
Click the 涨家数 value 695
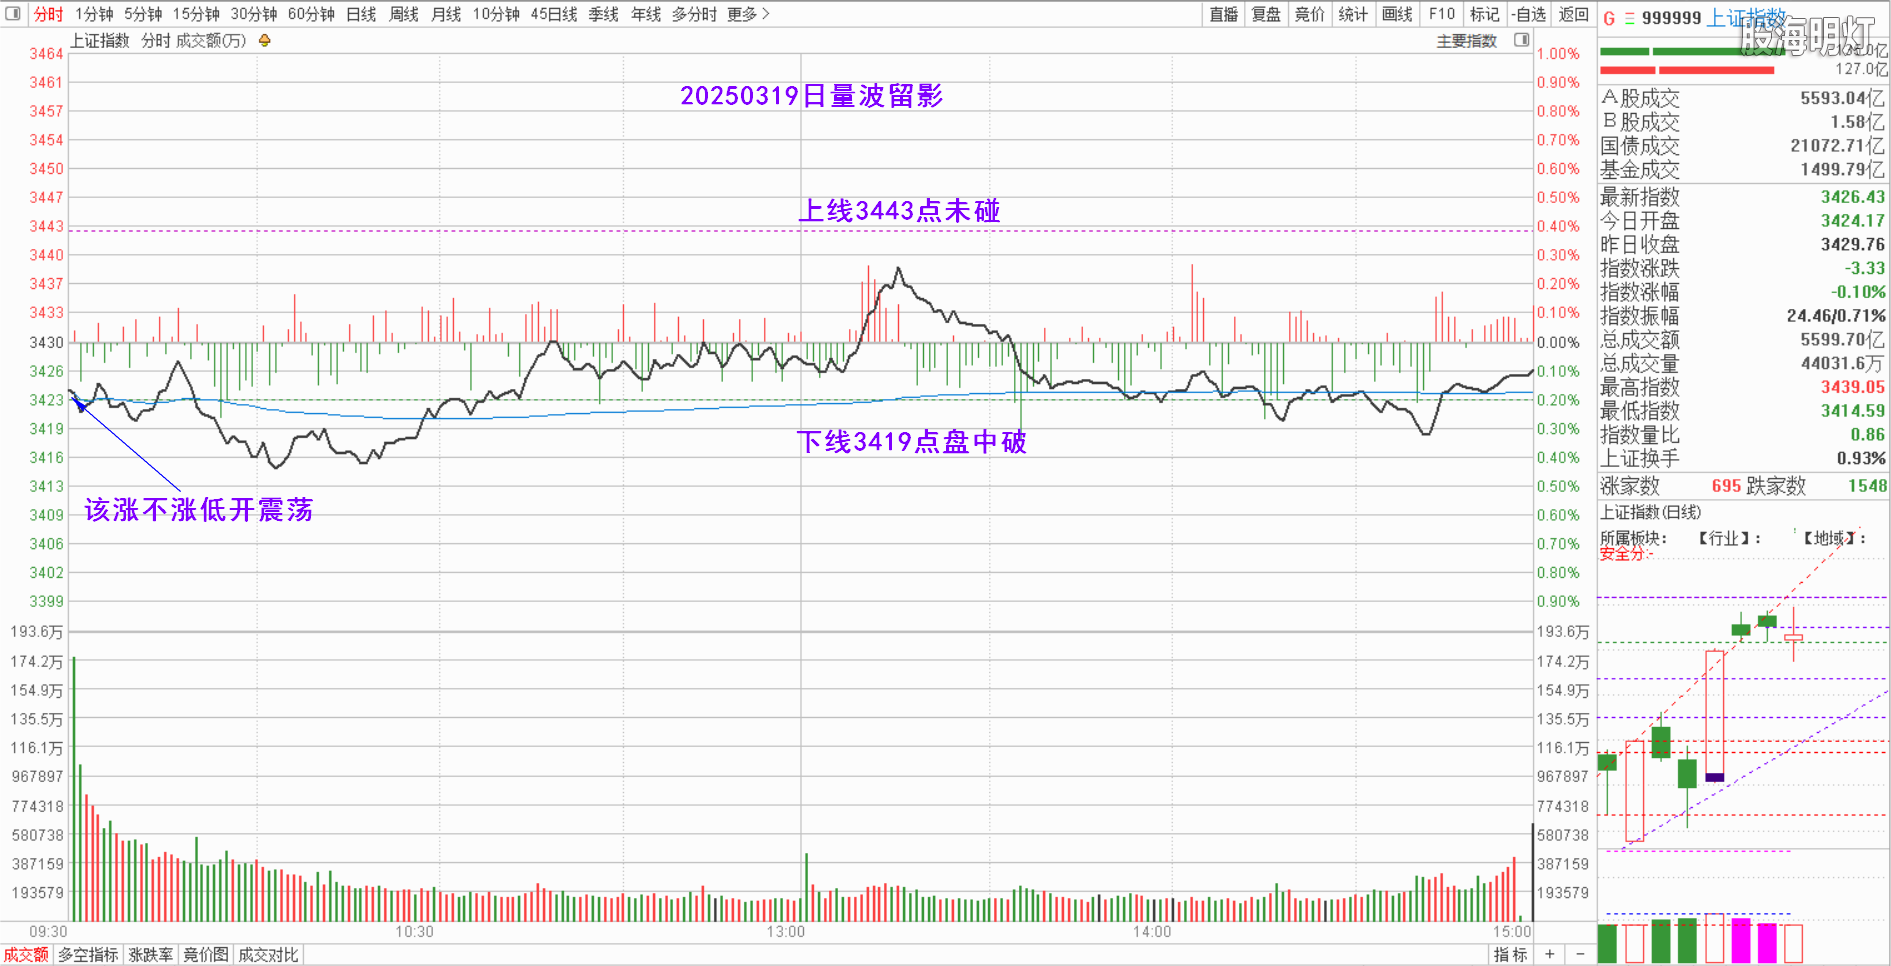click(1726, 486)
